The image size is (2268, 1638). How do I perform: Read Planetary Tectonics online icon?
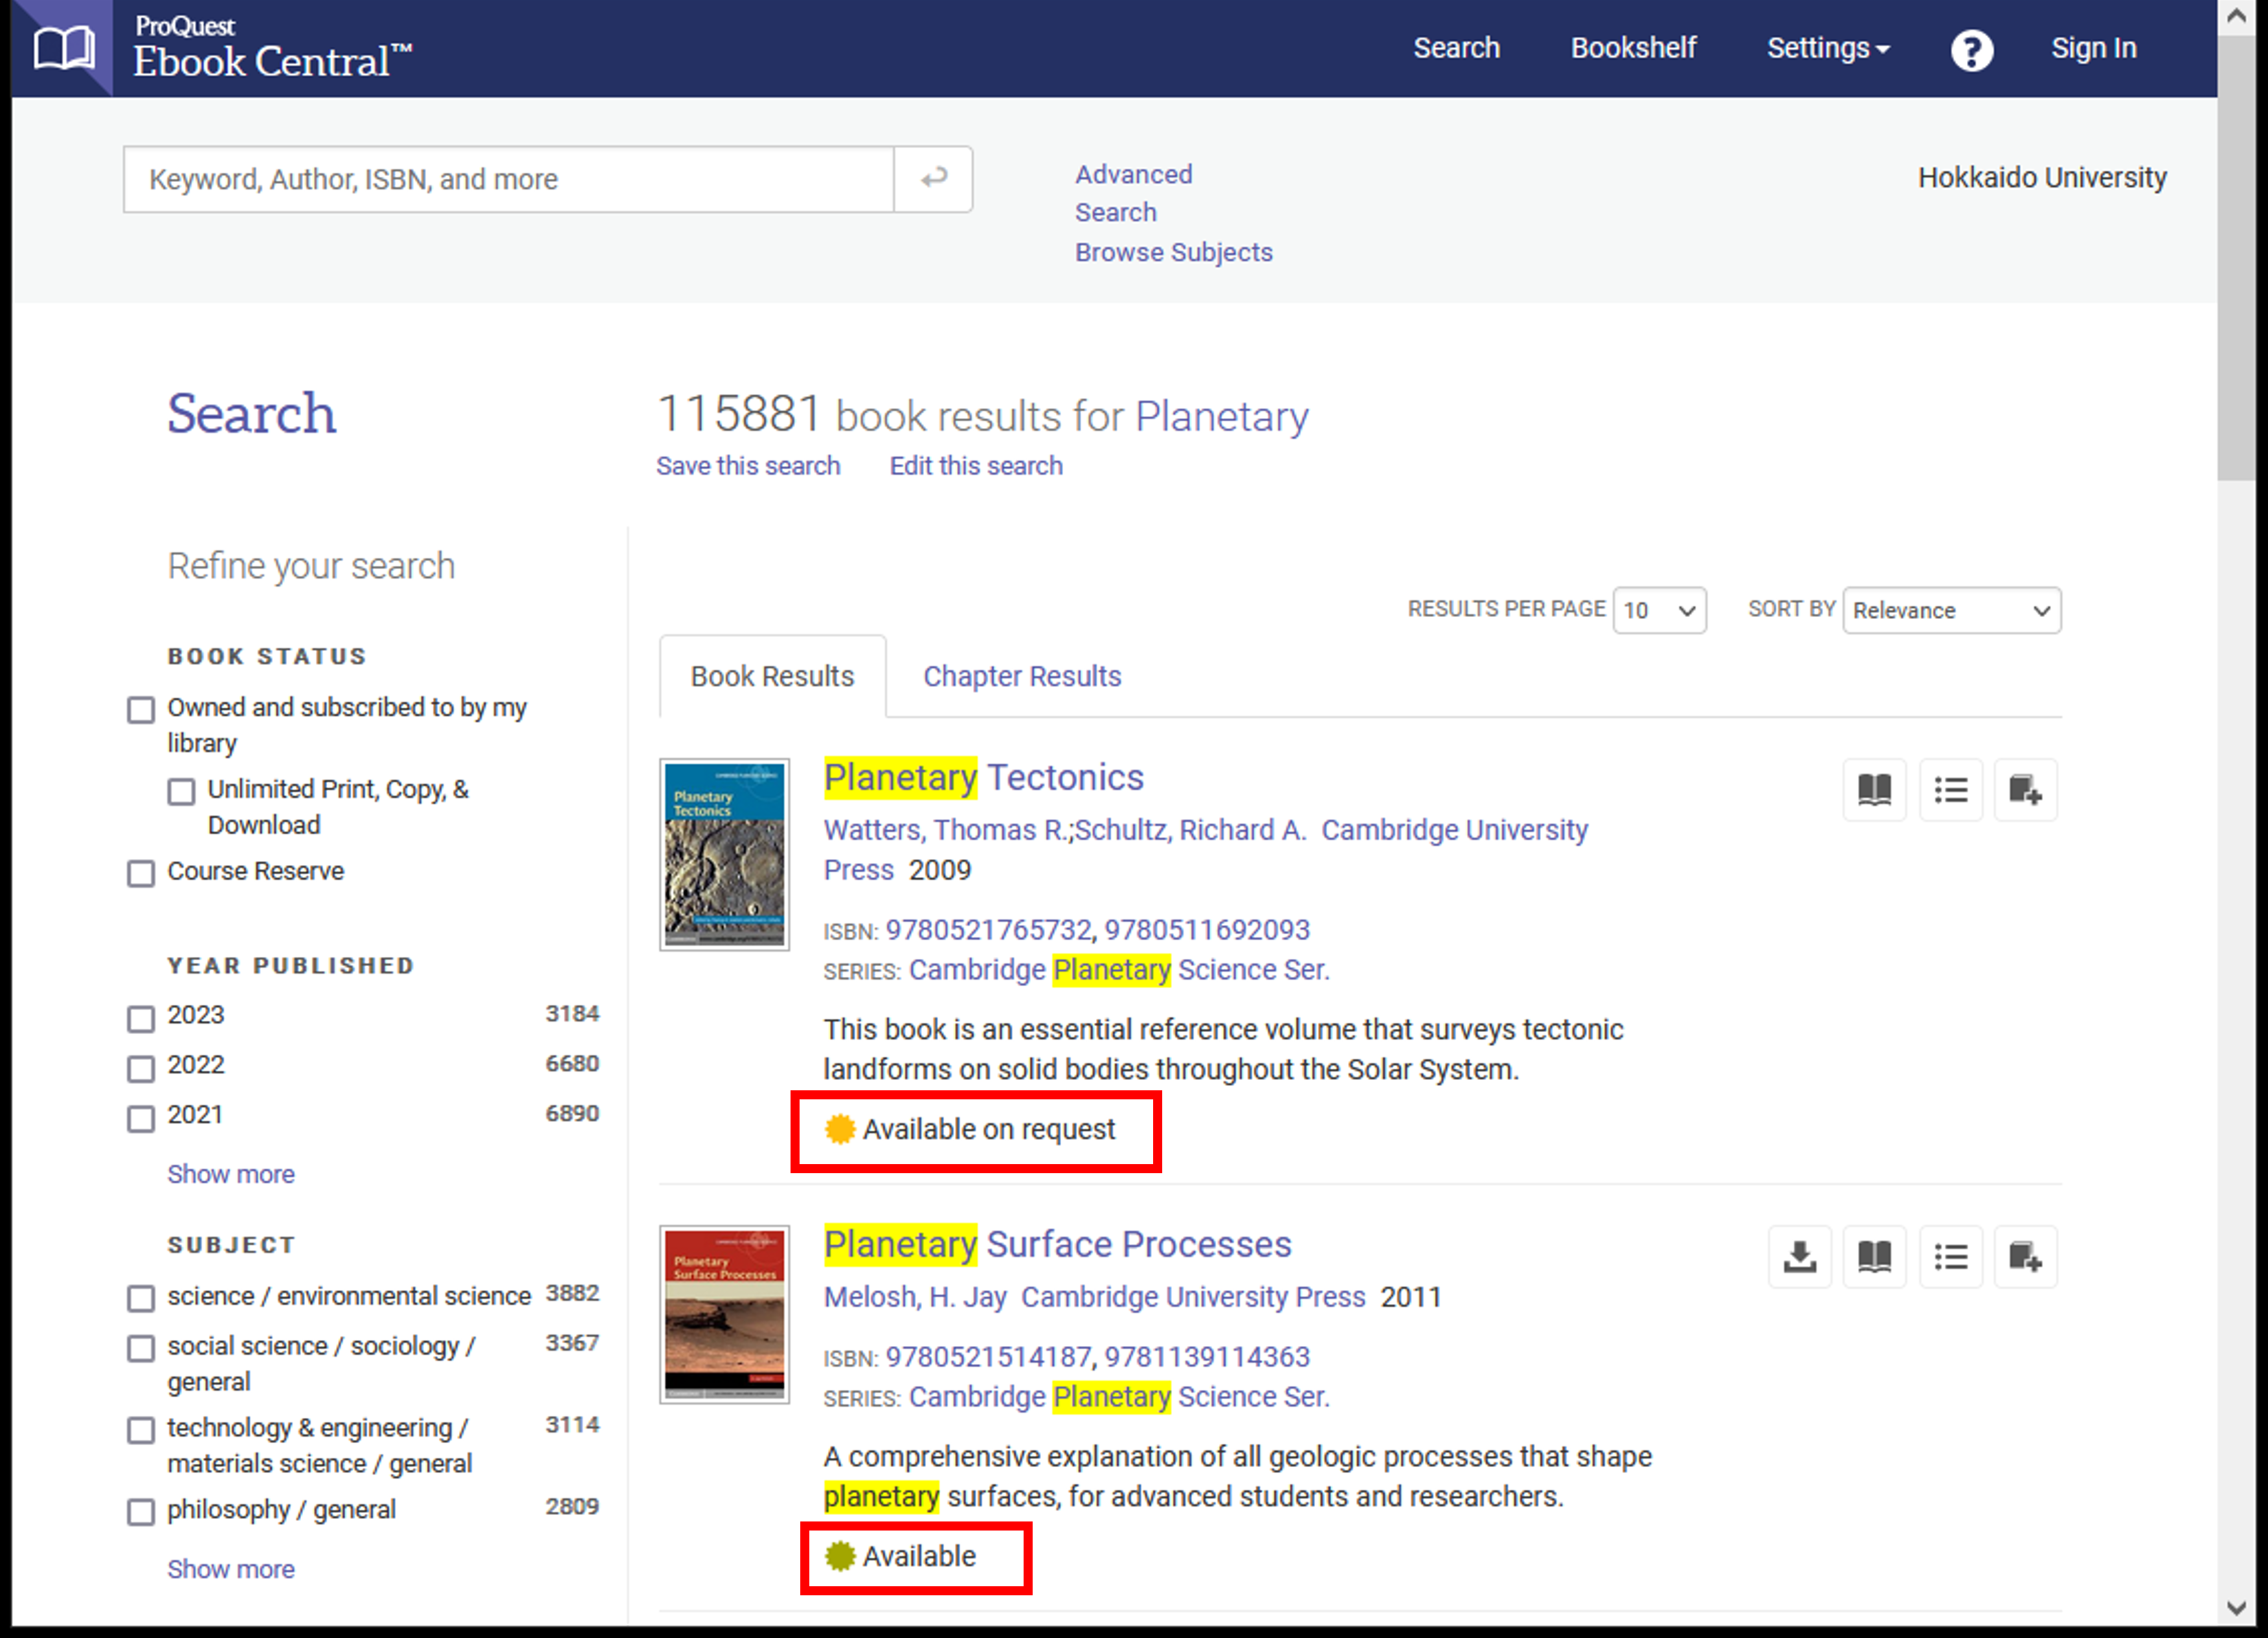point(1874,790)
